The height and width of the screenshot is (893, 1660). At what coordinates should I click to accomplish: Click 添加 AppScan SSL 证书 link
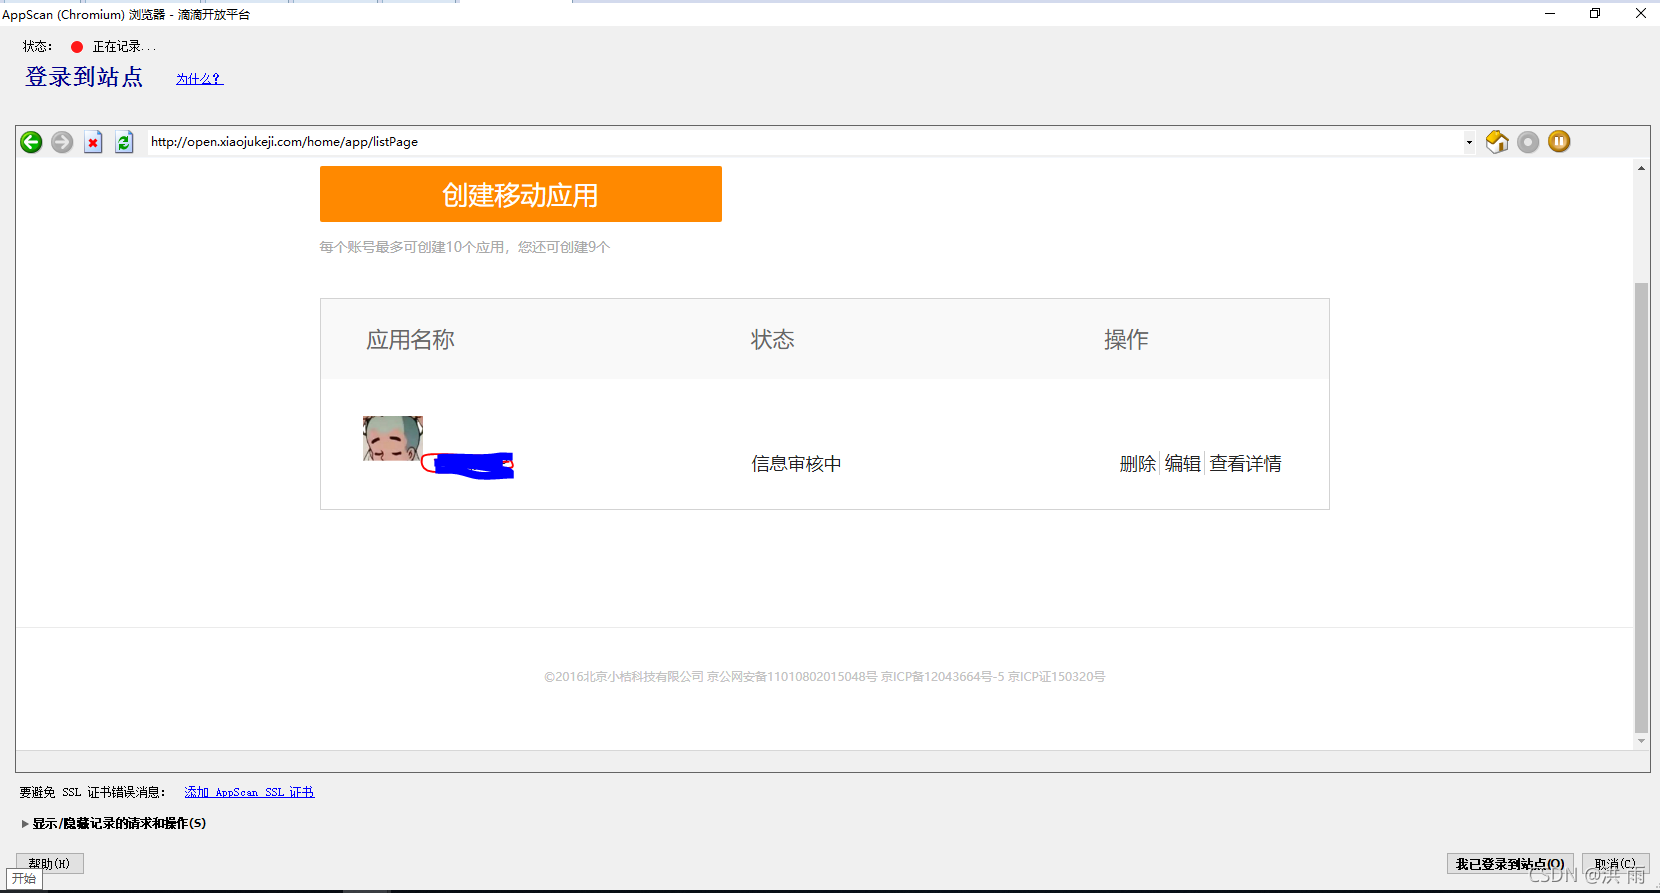tap(249, 792)
